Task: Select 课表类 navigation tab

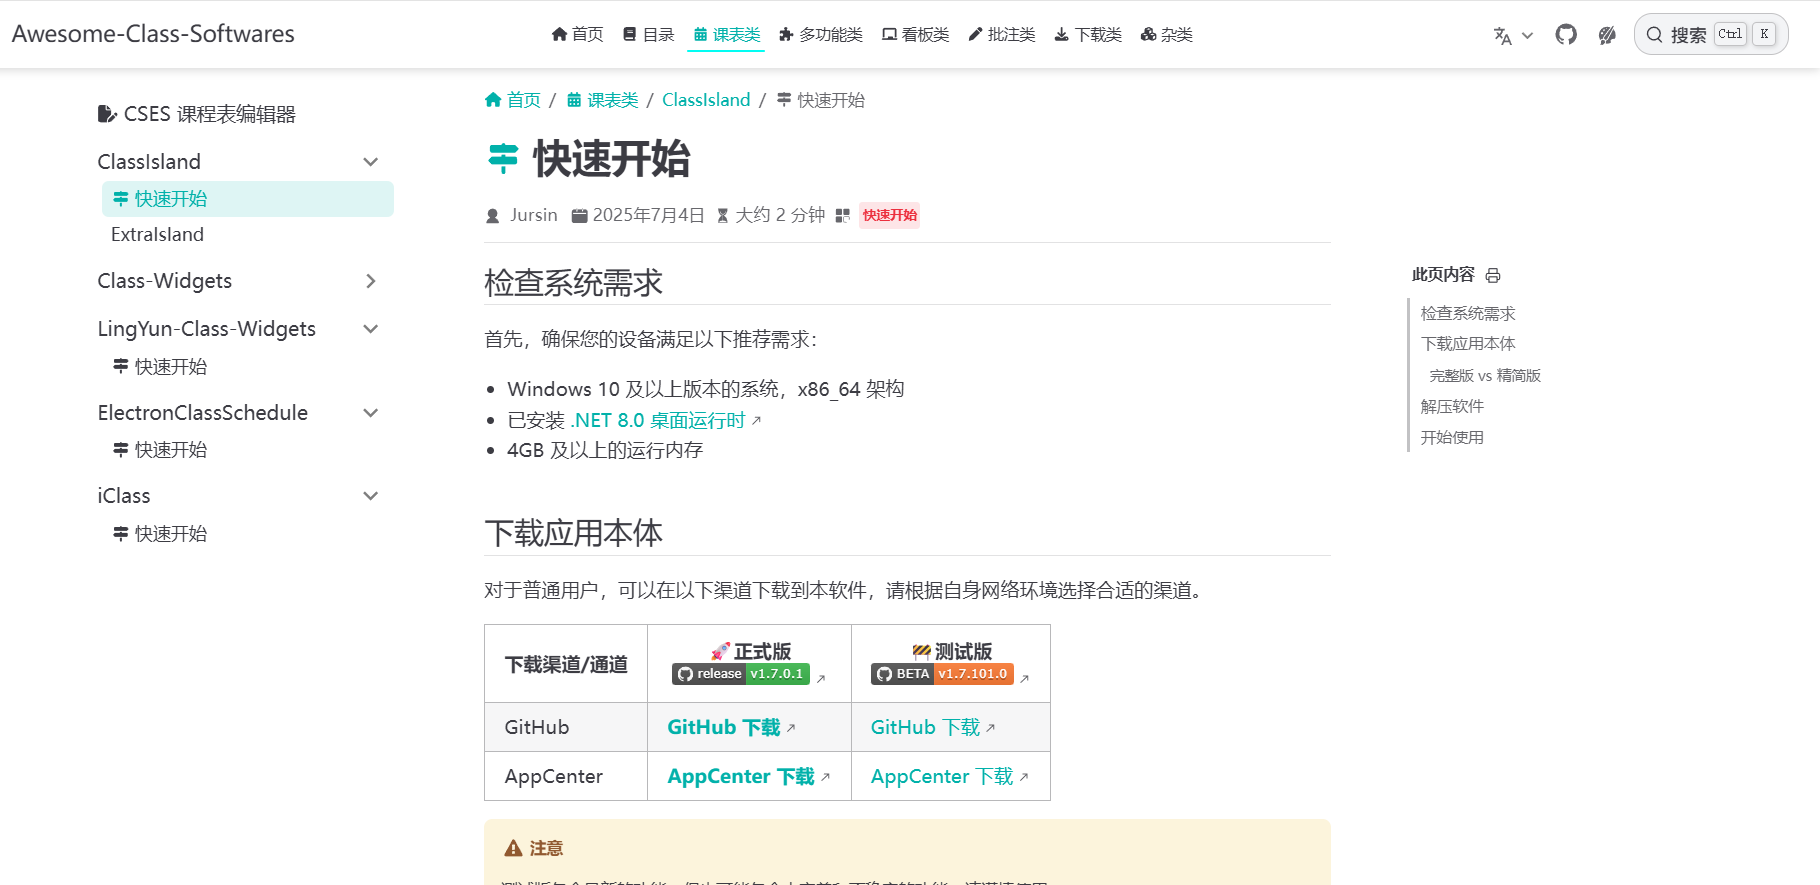Action: click(727, 34)
